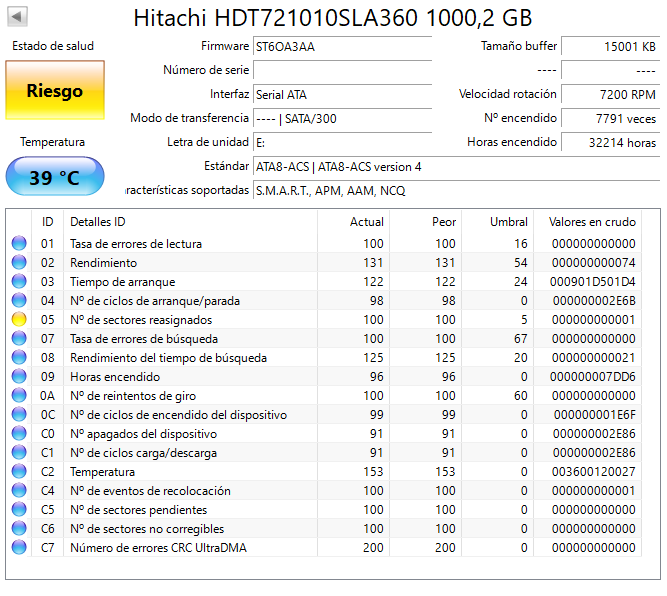Image resolution: width=667 pixels, height=596 pixels.
Task: Select raw value 000000001E6F
Action: (595, 415)
